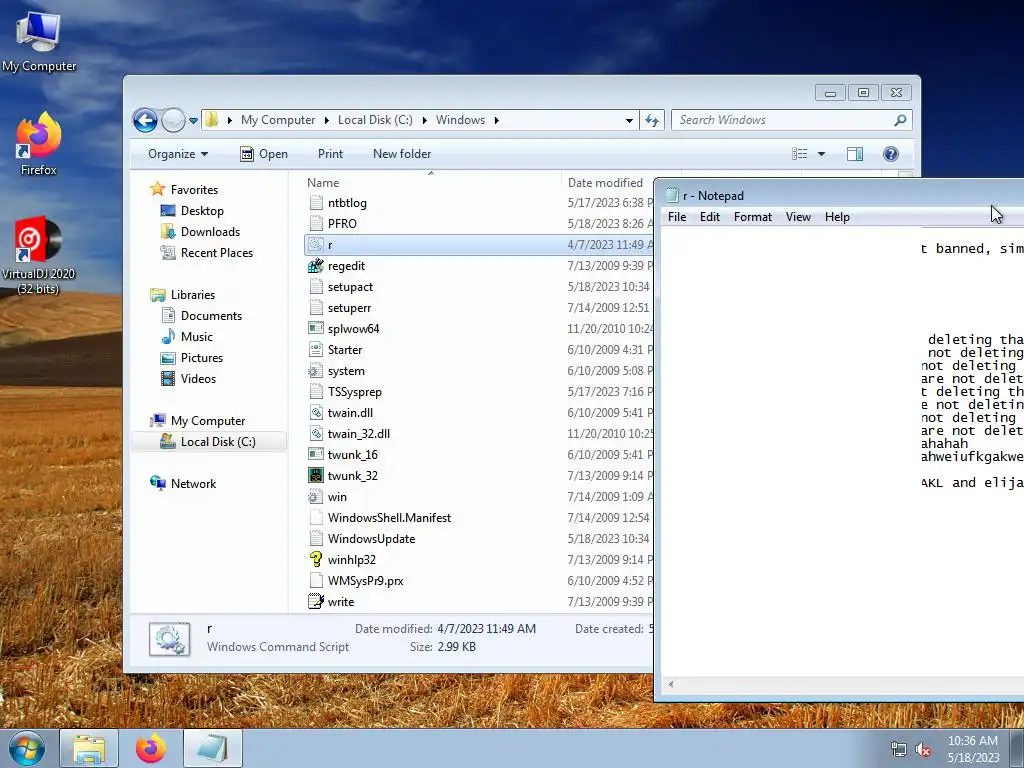
Task: Select the setupact file
Action: pyautogui.click(x=350, y=287)
